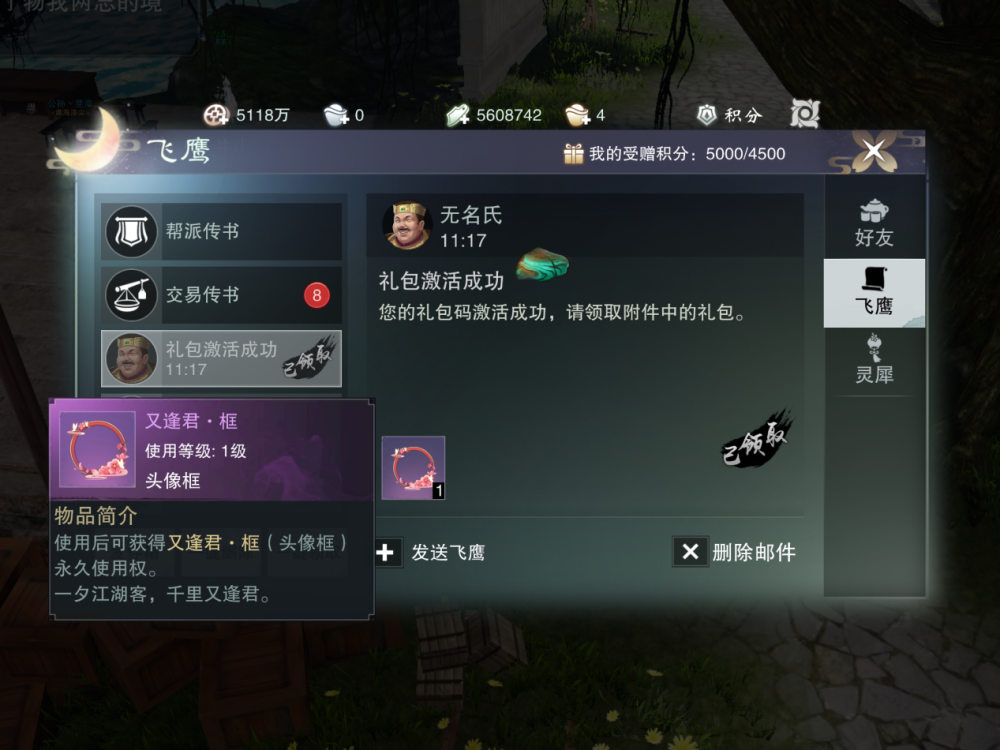Image resolution: width=1000 pixels, height=750 pixels.
Task: Click the gold ingot currency icon
Action: (x=578, y=115)
